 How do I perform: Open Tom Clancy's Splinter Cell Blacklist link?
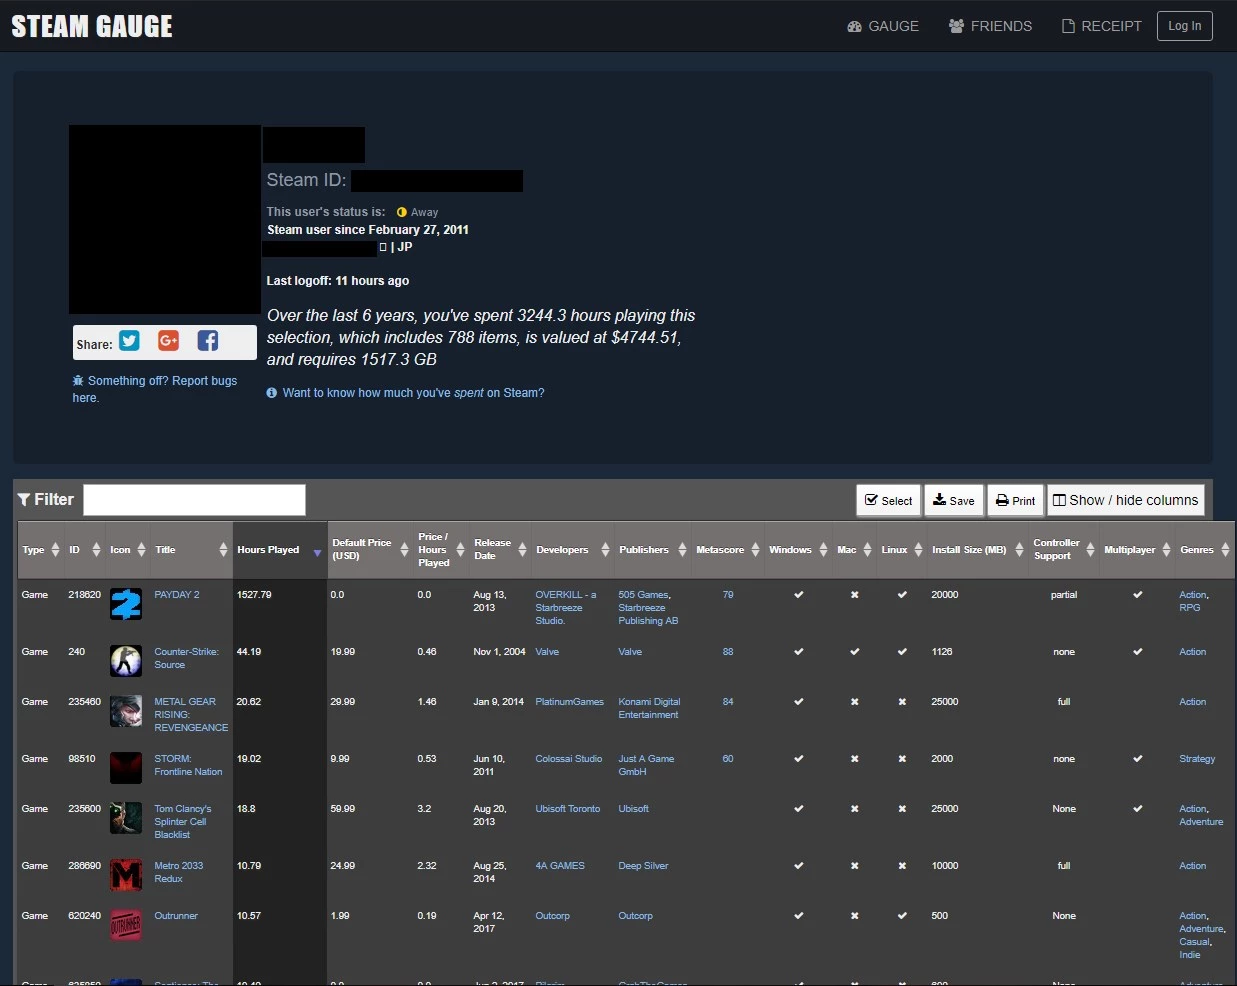tap(183, 822)
